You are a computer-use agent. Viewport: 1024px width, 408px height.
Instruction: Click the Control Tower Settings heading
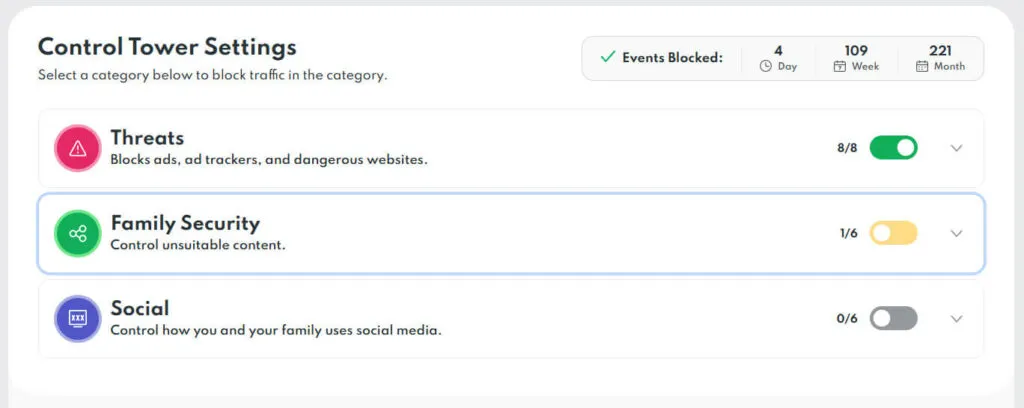(x=167, y=47)
